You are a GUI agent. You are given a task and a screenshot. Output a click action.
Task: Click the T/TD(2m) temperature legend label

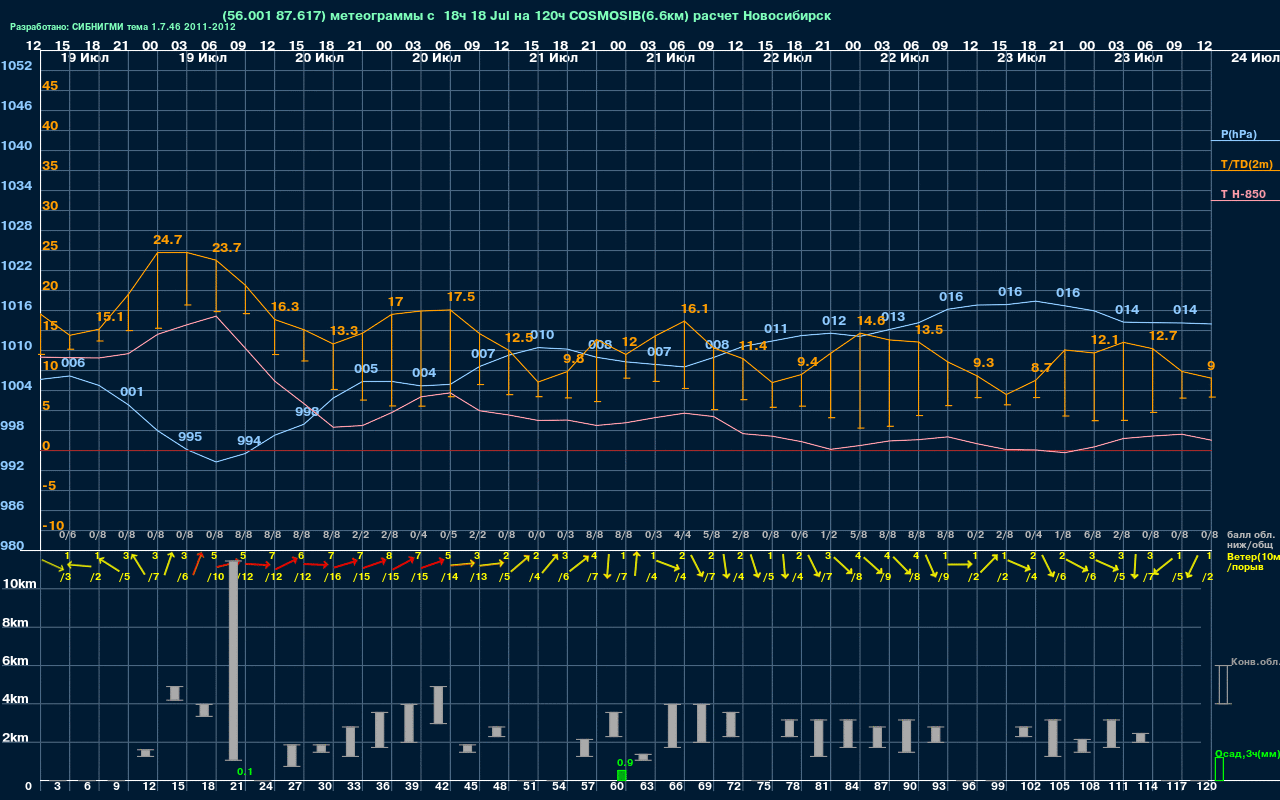pos(1247,164)
